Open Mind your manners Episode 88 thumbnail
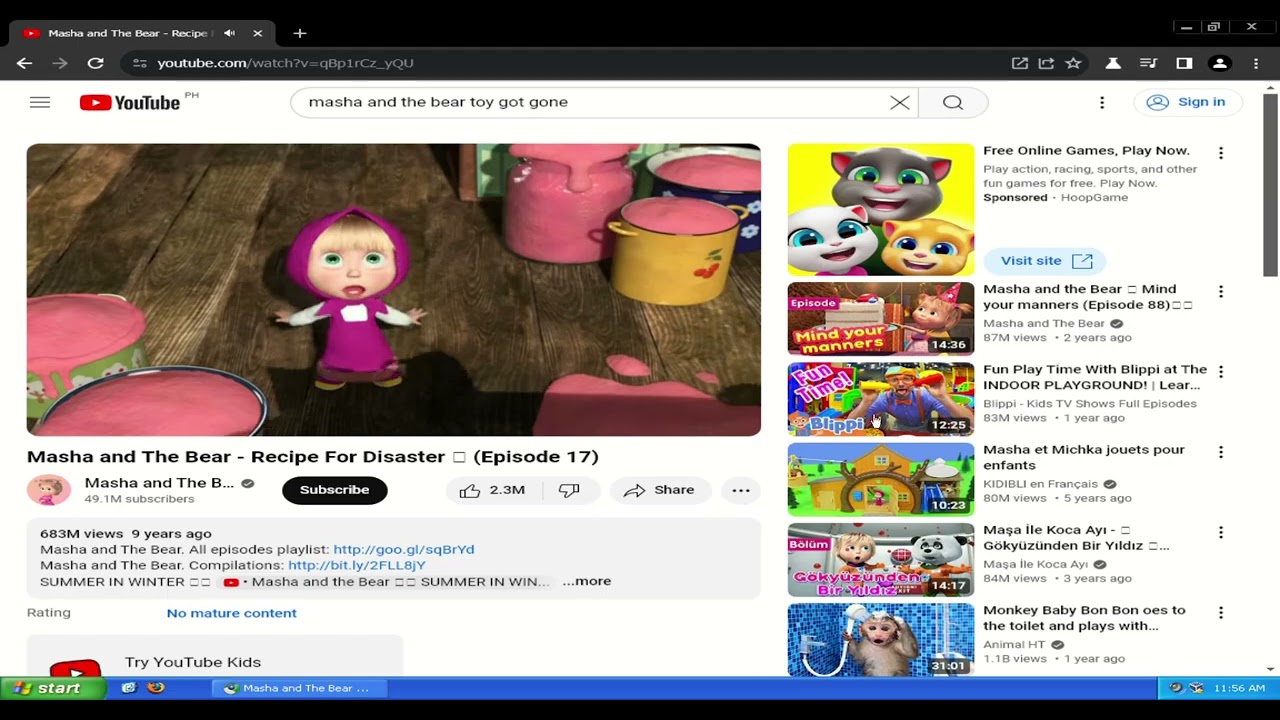Screen dimensions: 1280x720 [x=881, y=319]
